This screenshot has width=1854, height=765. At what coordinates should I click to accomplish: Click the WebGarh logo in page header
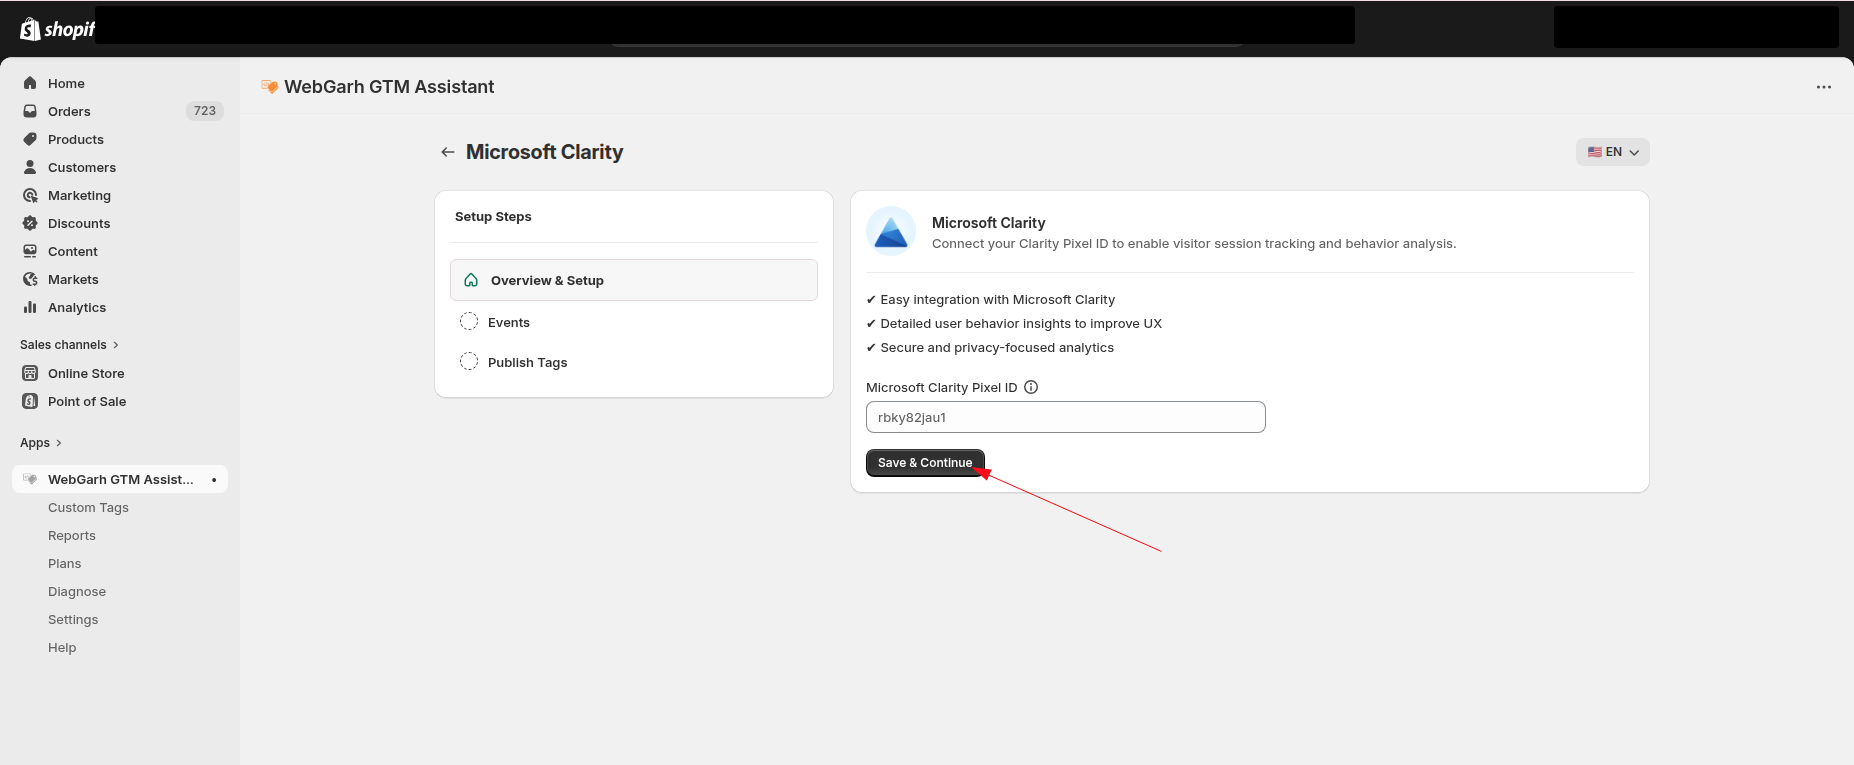point(269,87)
